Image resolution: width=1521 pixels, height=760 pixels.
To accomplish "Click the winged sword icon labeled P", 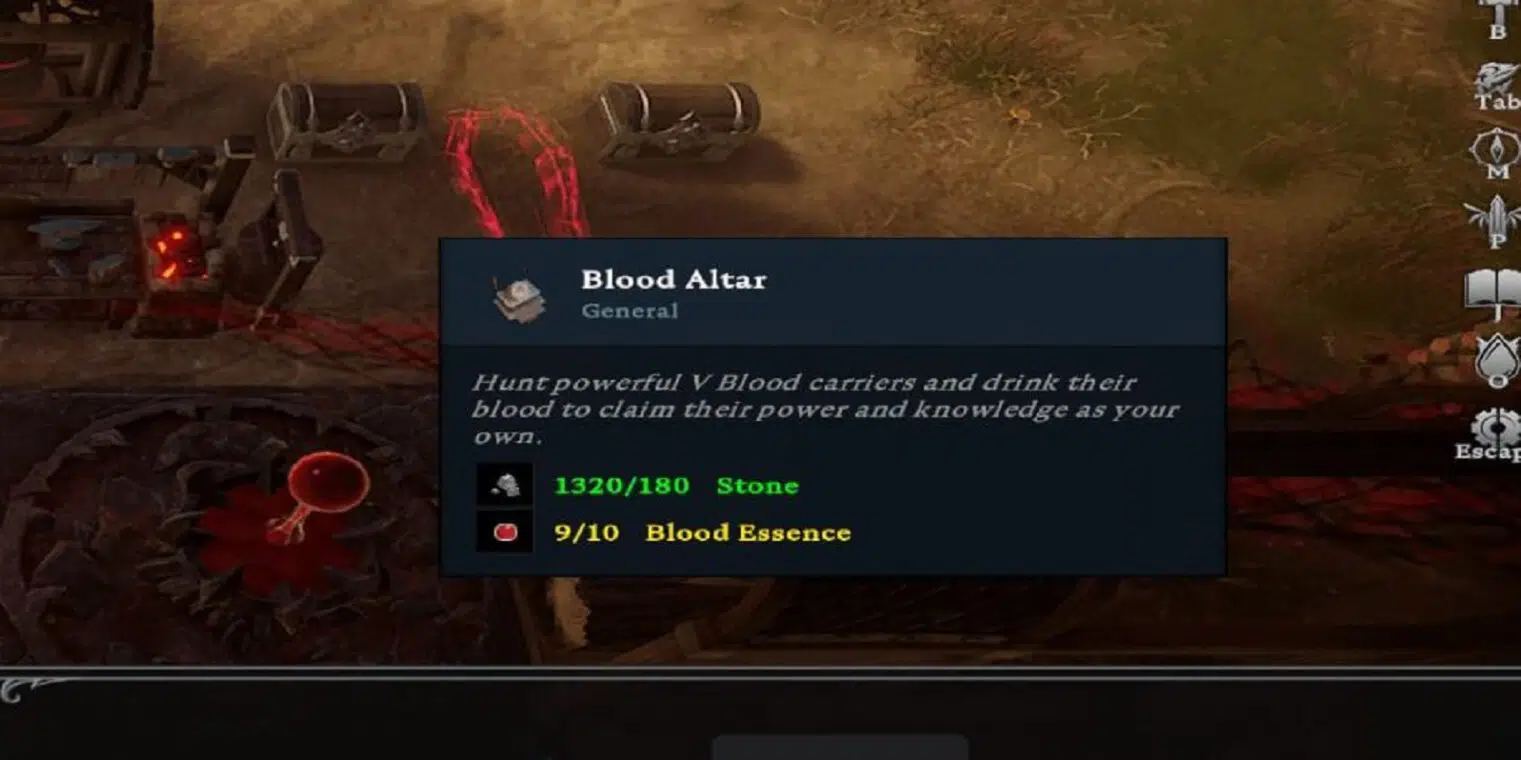I will (x=1497, y=222).
